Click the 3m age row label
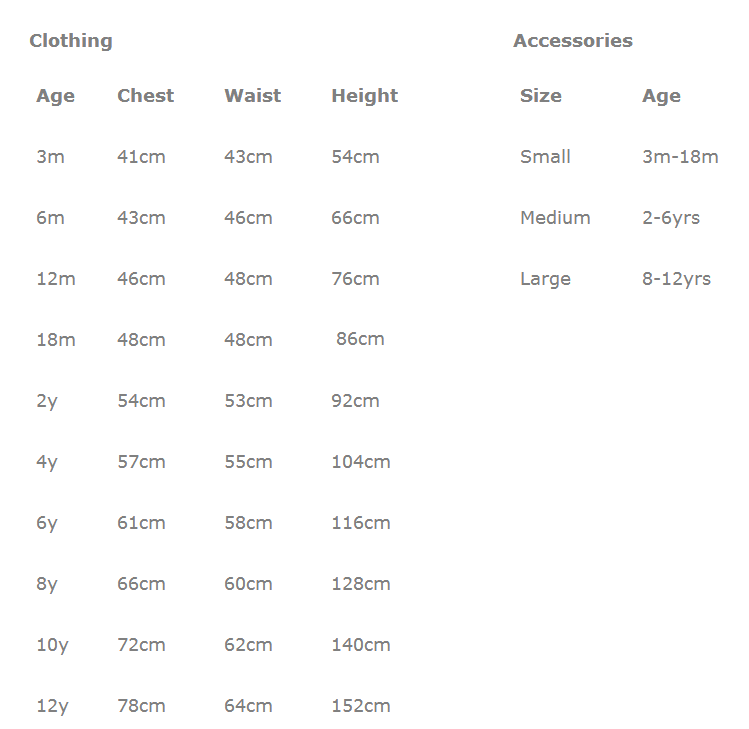This screenshot has height=729, width=749. (x=51, y=157)
